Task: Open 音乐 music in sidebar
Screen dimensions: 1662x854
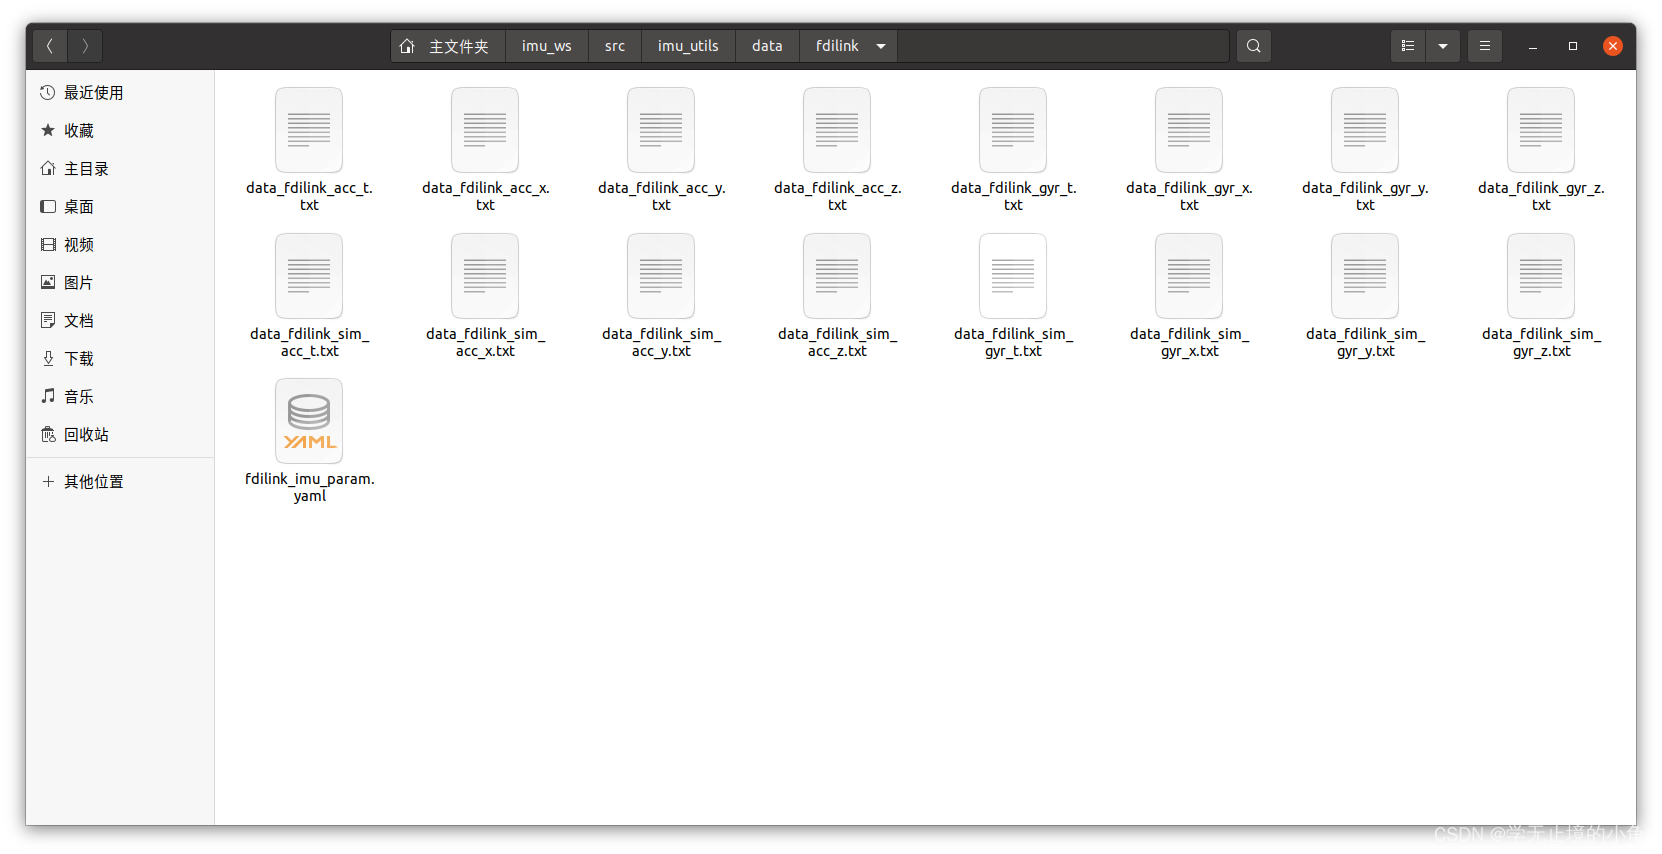Action: coord(120,397)
